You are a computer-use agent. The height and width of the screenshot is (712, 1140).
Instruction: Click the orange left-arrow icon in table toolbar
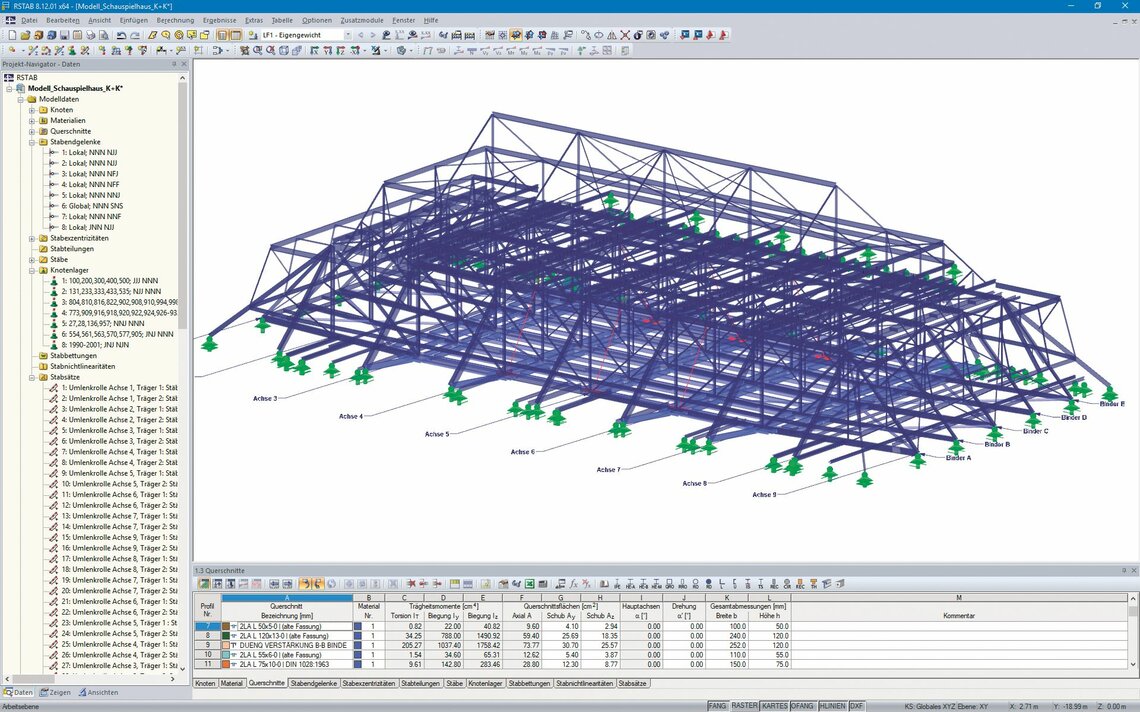(304, 583)
